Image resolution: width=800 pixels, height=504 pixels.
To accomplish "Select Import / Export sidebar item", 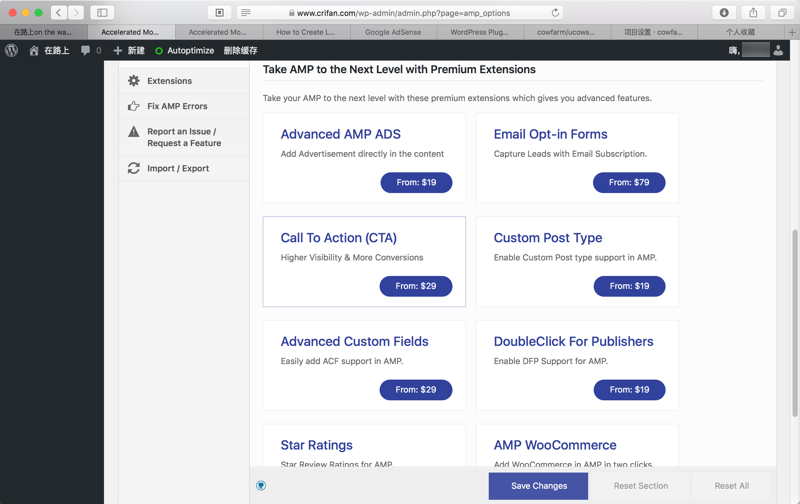I will (x=178, y=169).
